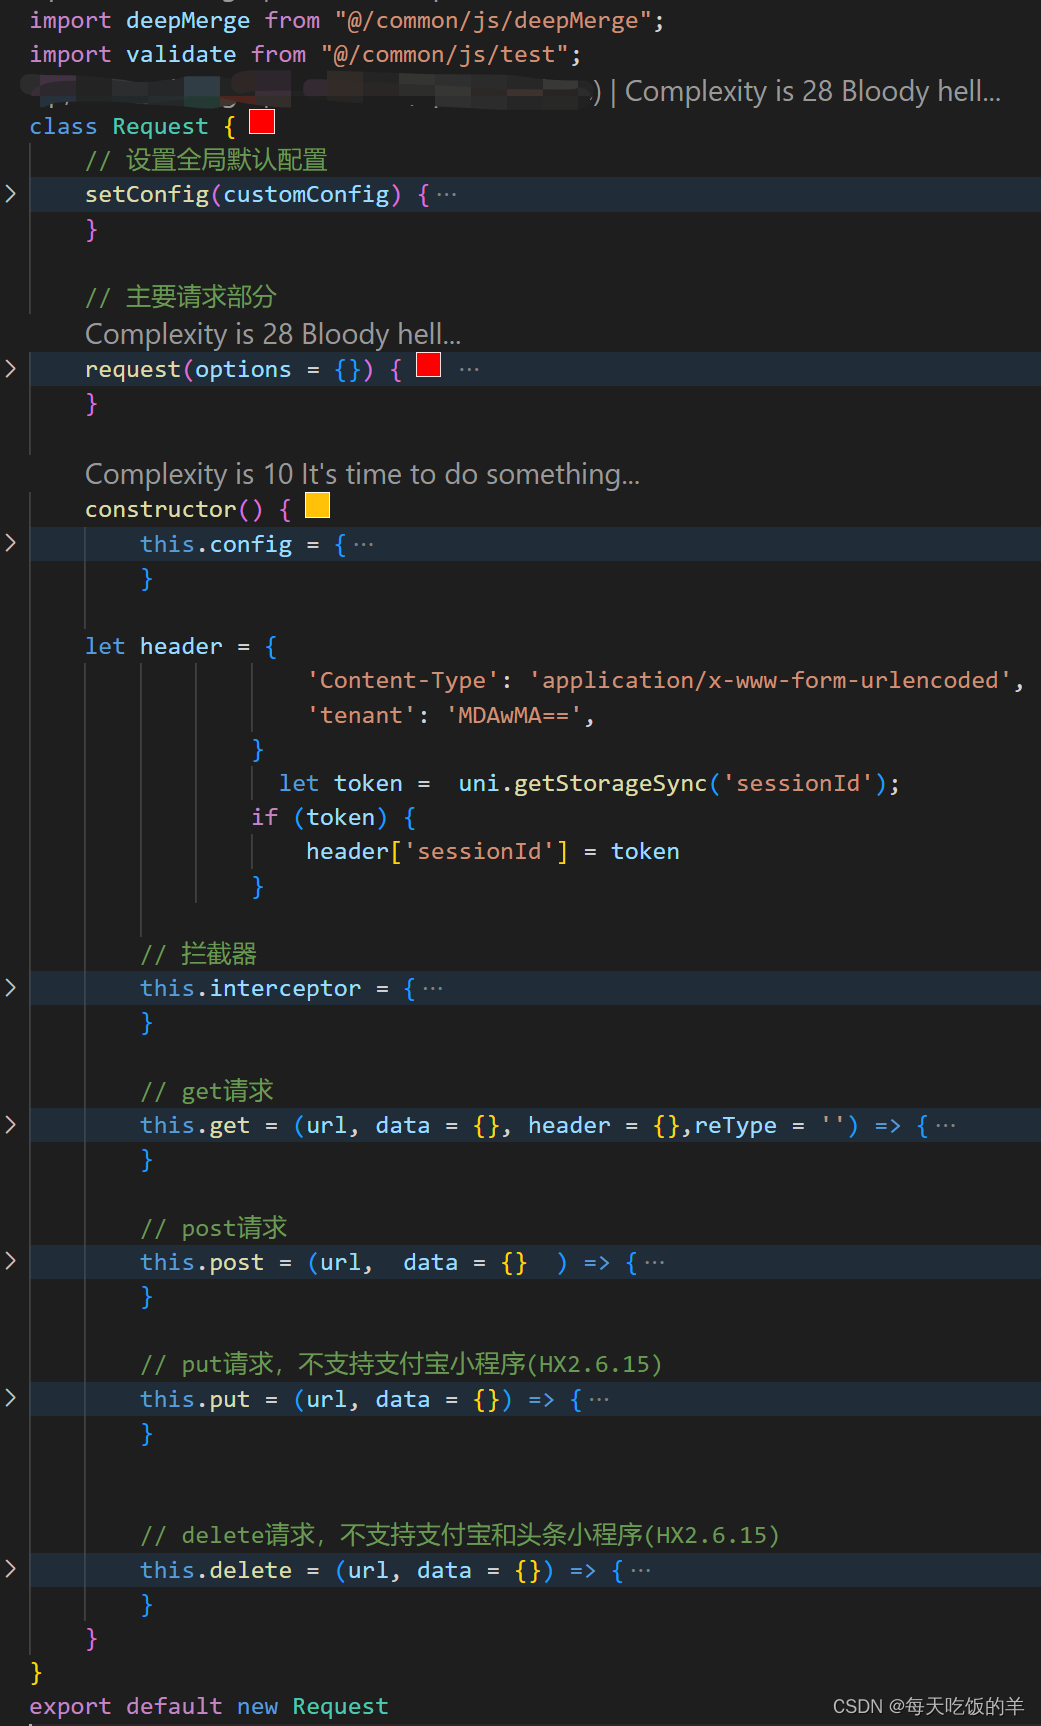Image resolution: width=1041 pixels, height=1726 pixels.
Task: Click the deepMerge import identifier
Action: (188, 20)
